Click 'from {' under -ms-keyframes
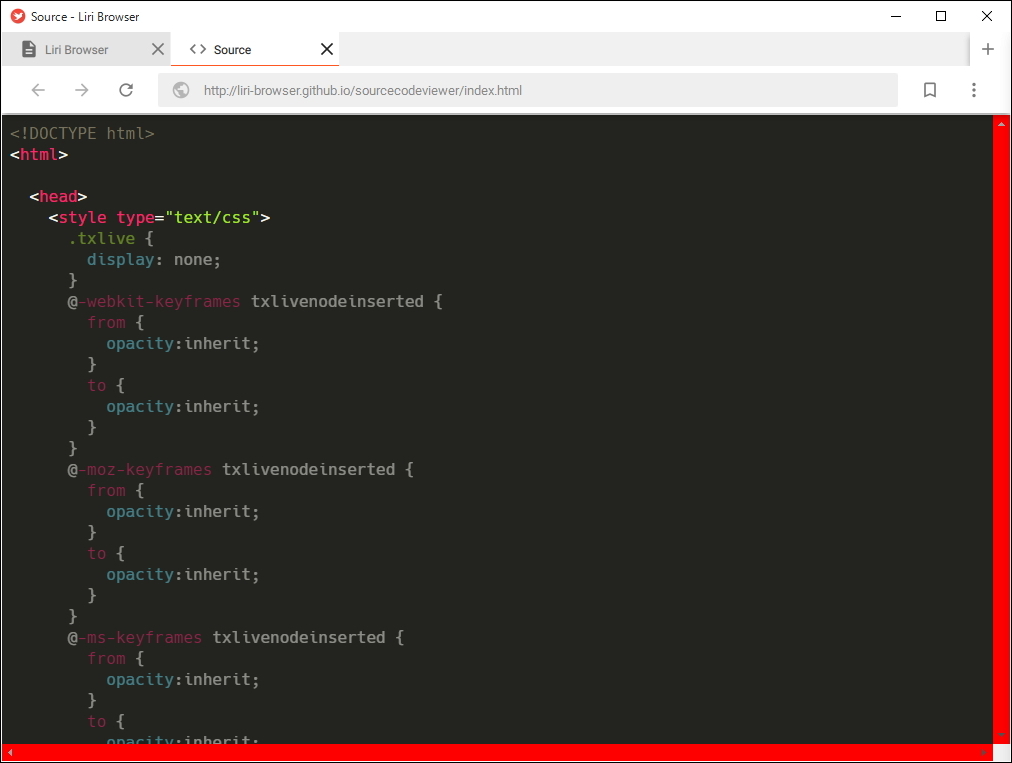 click(116, 658)
